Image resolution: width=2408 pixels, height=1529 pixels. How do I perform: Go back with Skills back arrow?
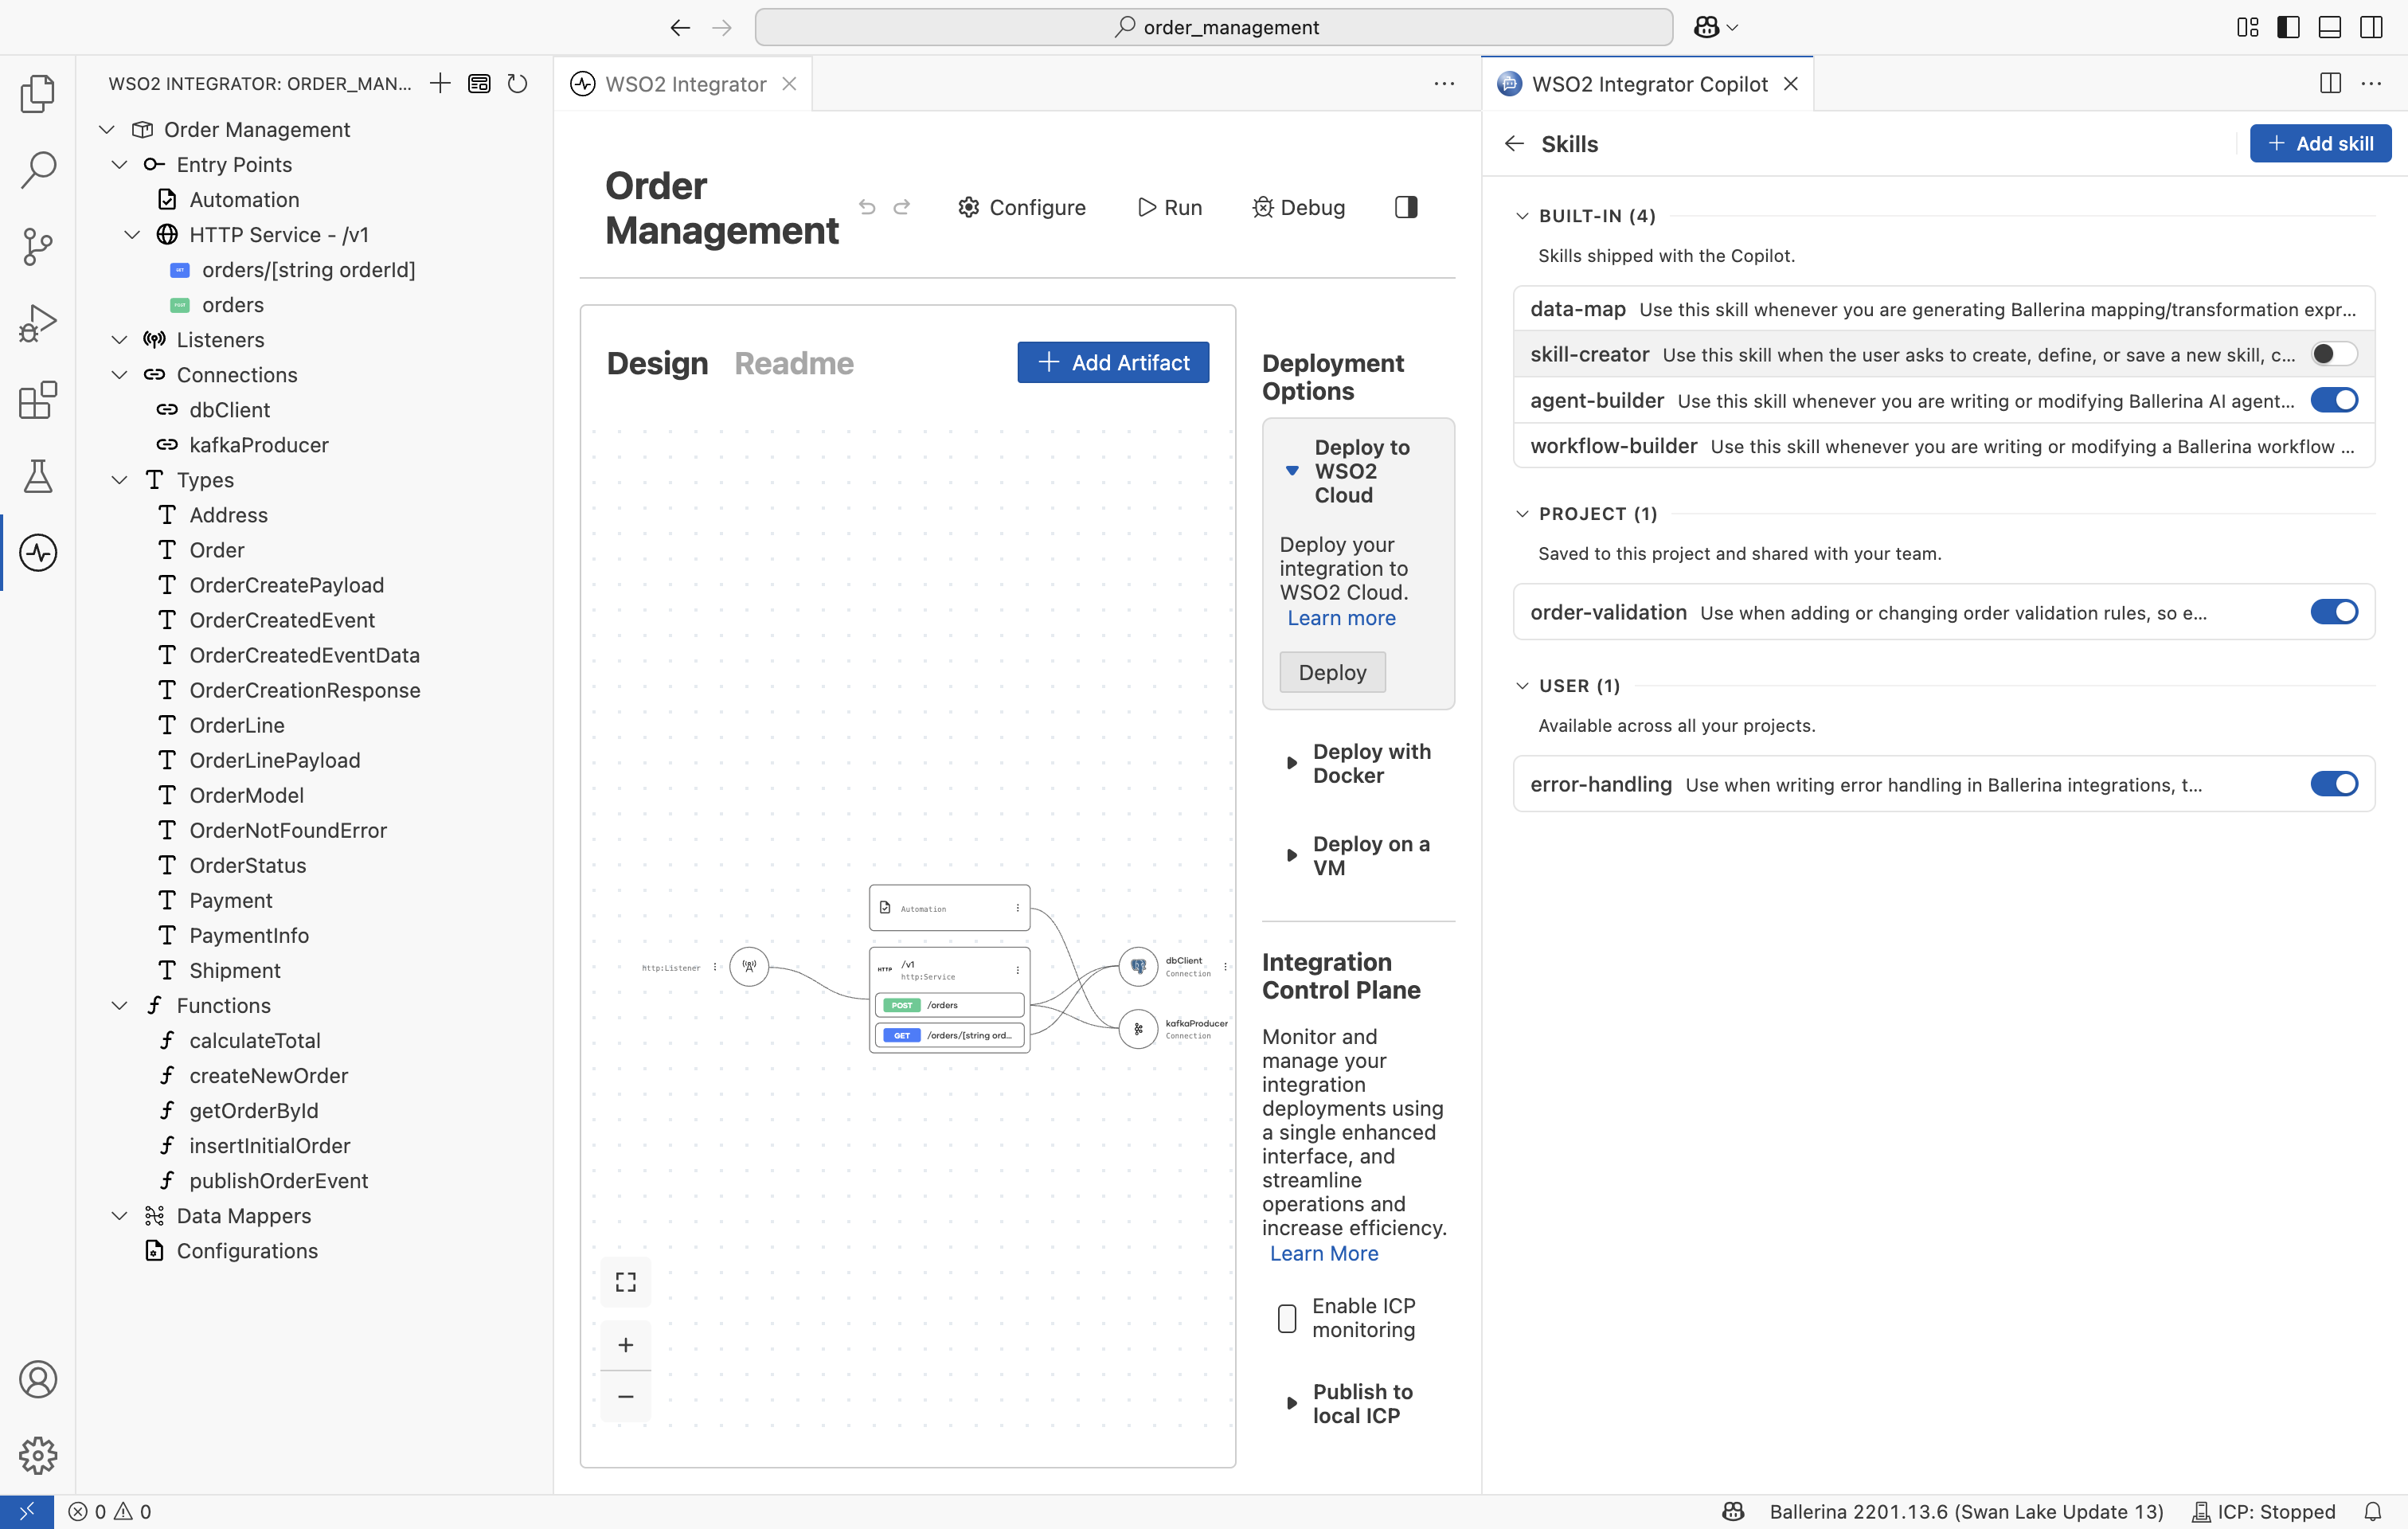pos(1514,144)
